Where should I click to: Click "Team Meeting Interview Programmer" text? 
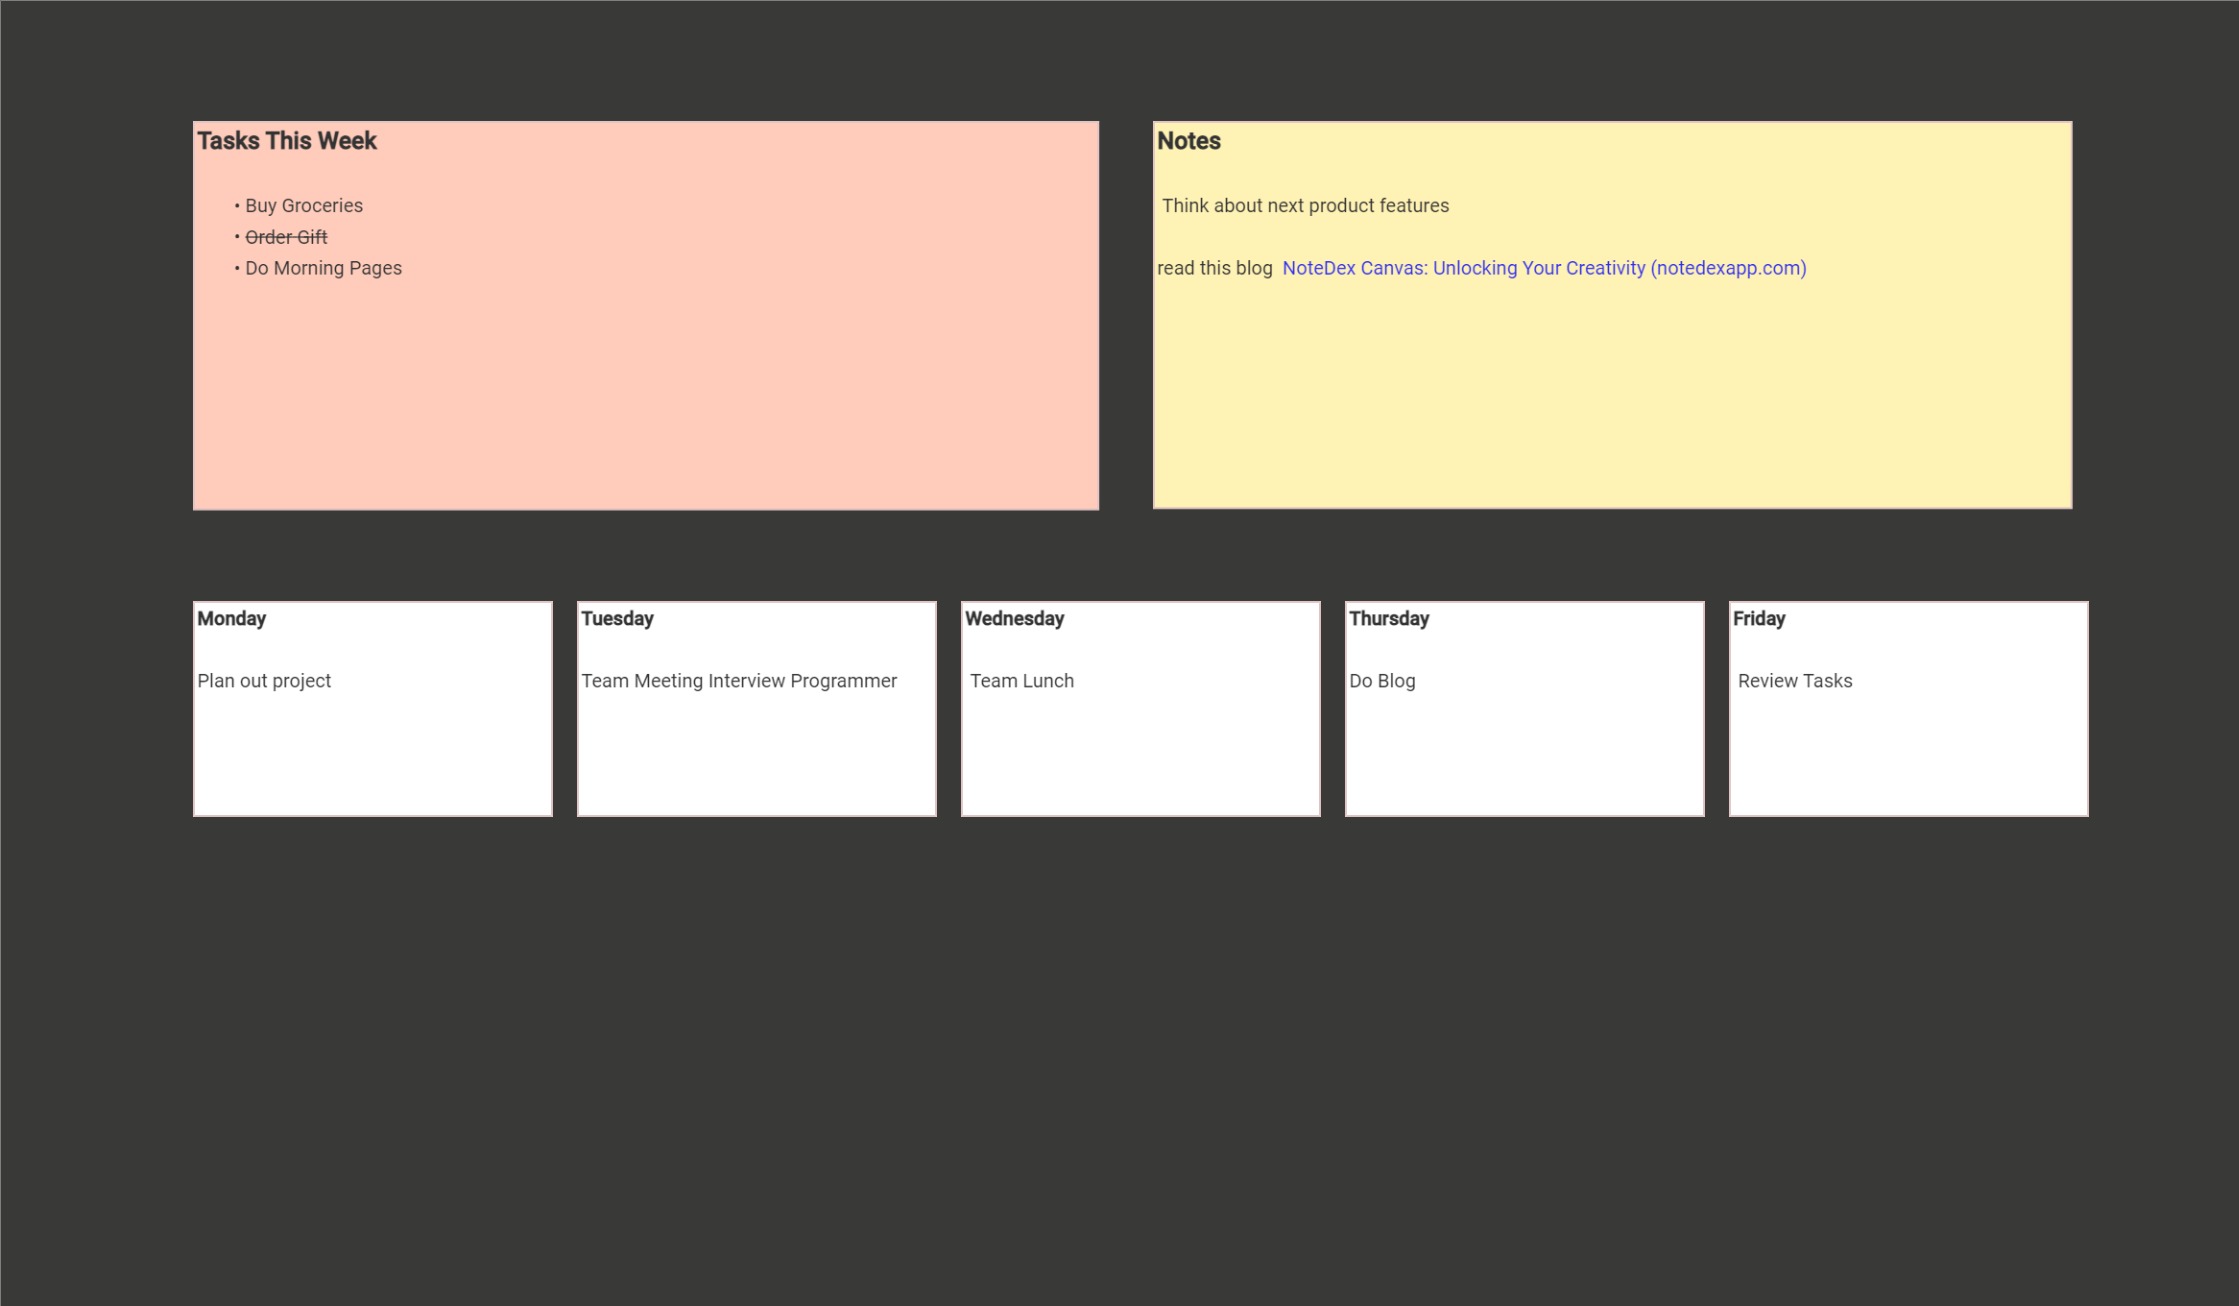point(739,680)
